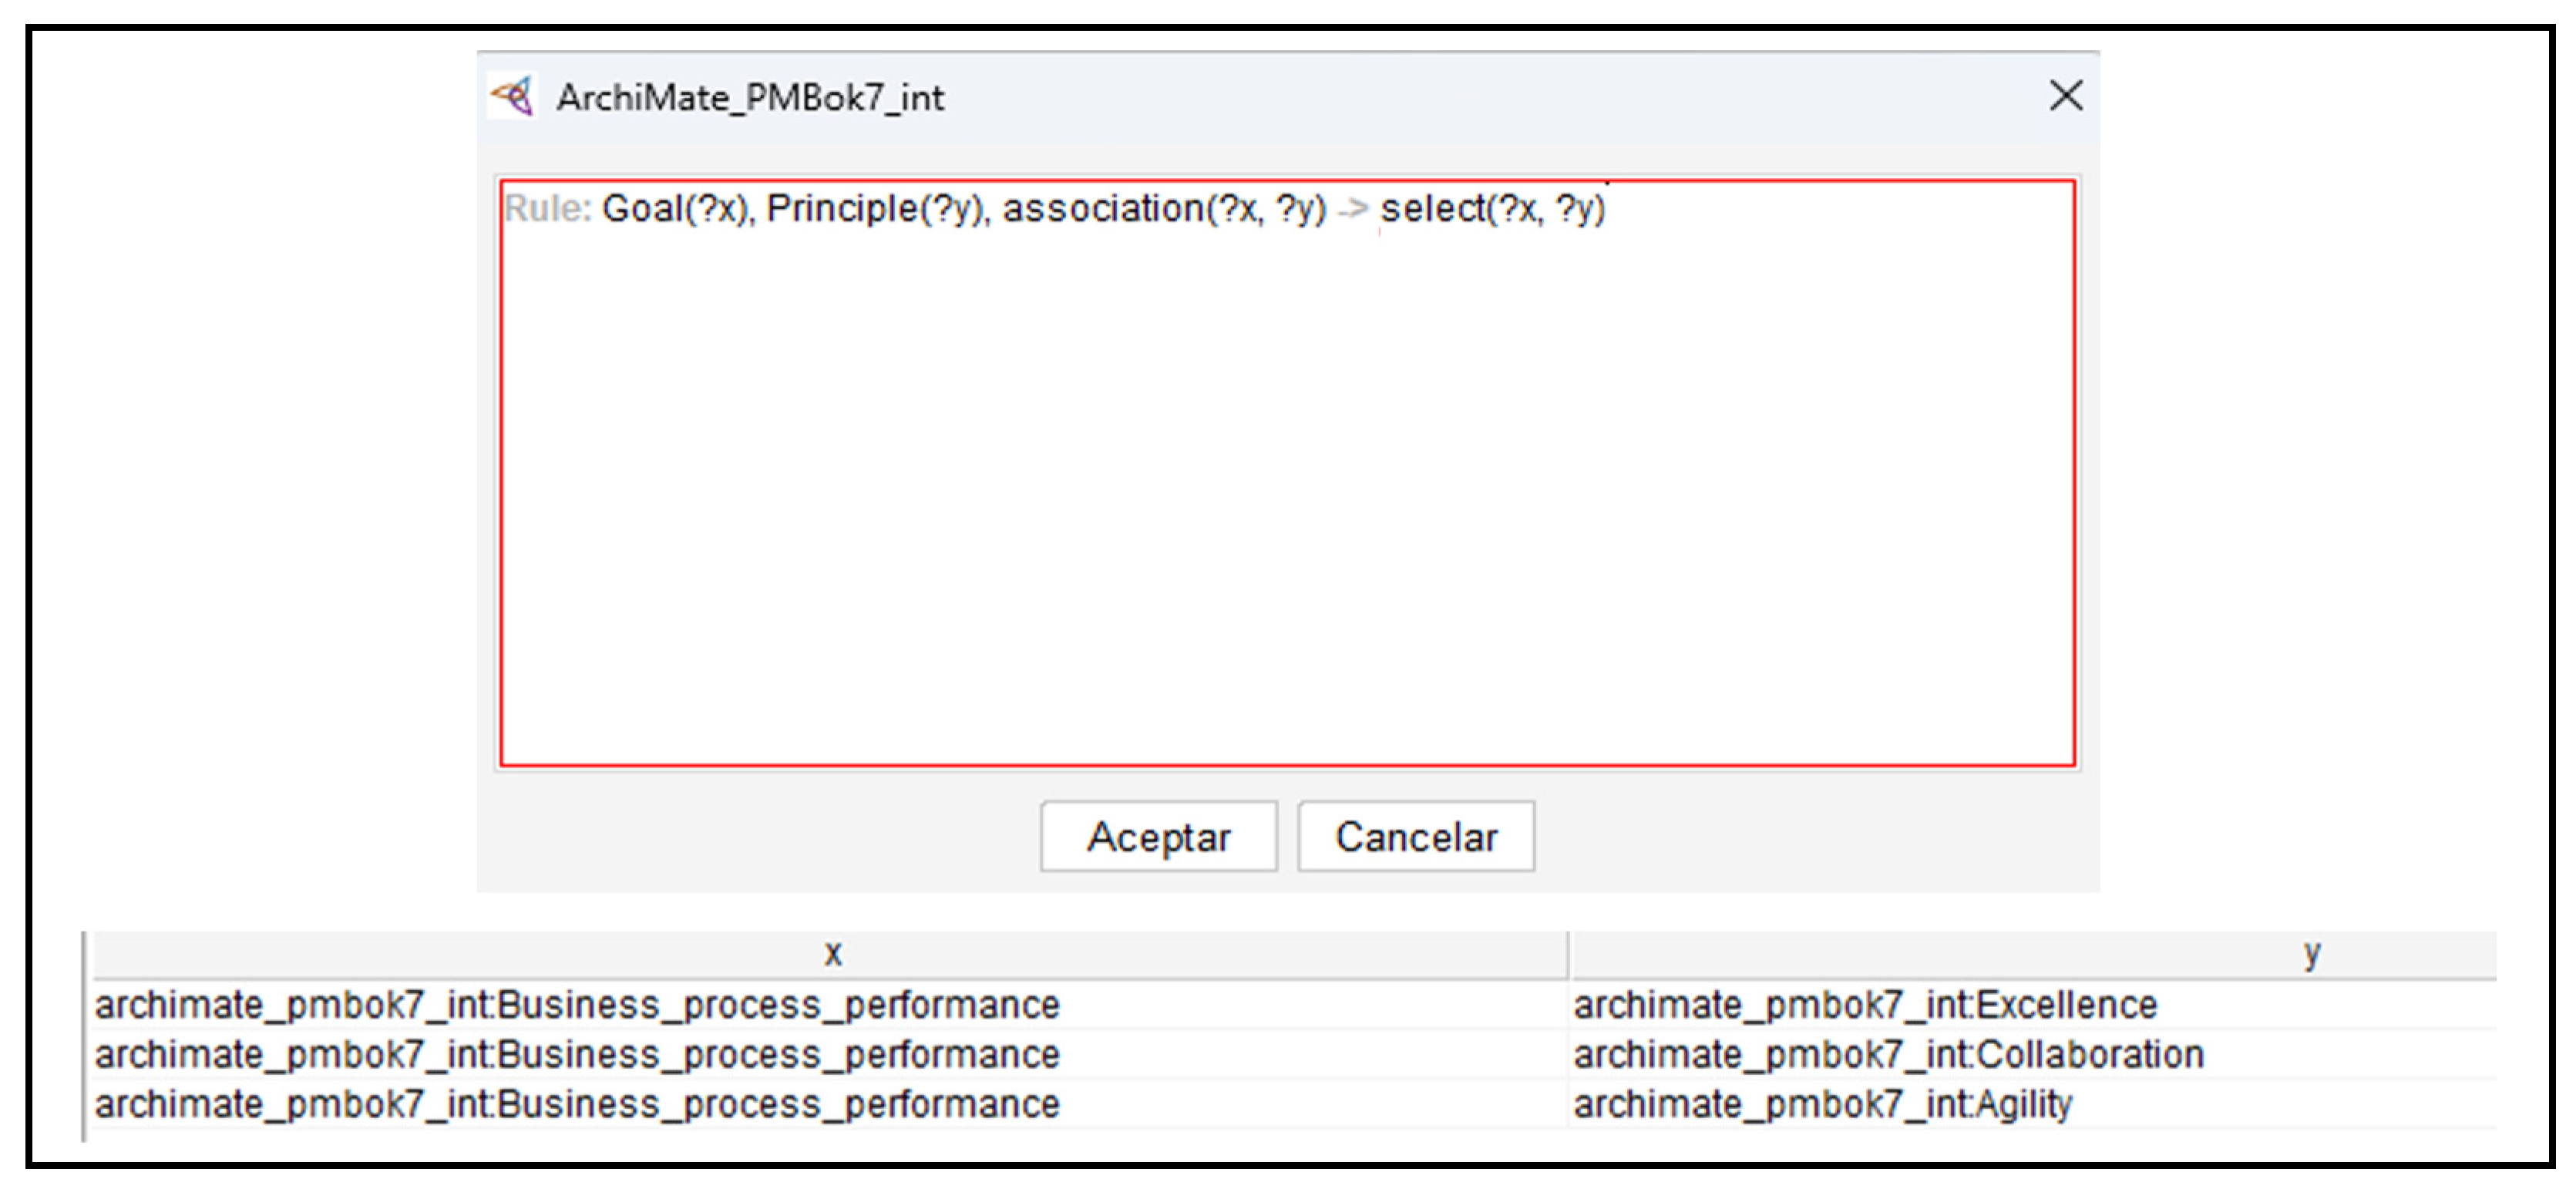Viewport: 2576px width, 1196px height.
Task: Select the archimate_pmbok7_int:Agility cell
Action: click(1822, 1105)
